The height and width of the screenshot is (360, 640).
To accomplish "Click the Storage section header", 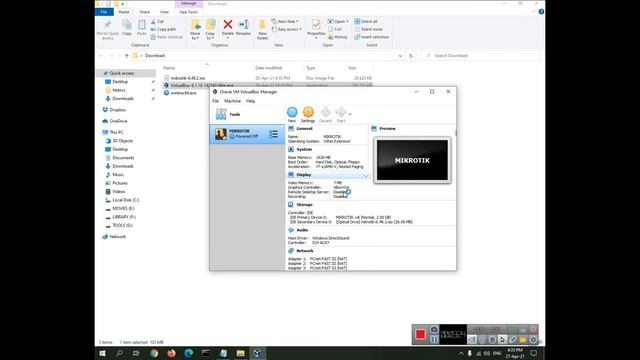I will point(304,204).
